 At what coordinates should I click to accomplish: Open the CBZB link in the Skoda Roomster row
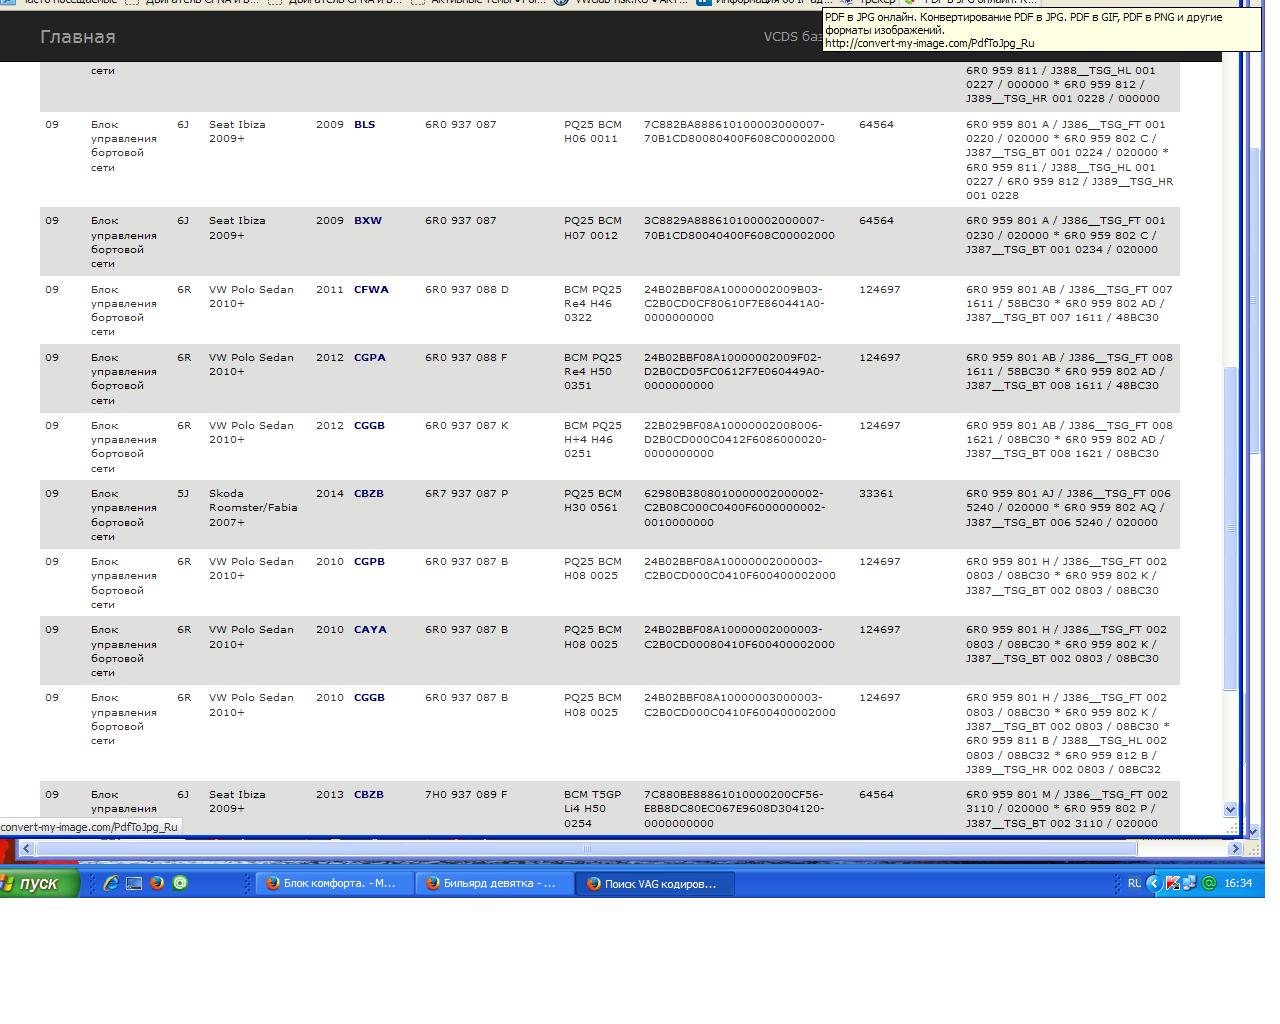pos(368,494)
